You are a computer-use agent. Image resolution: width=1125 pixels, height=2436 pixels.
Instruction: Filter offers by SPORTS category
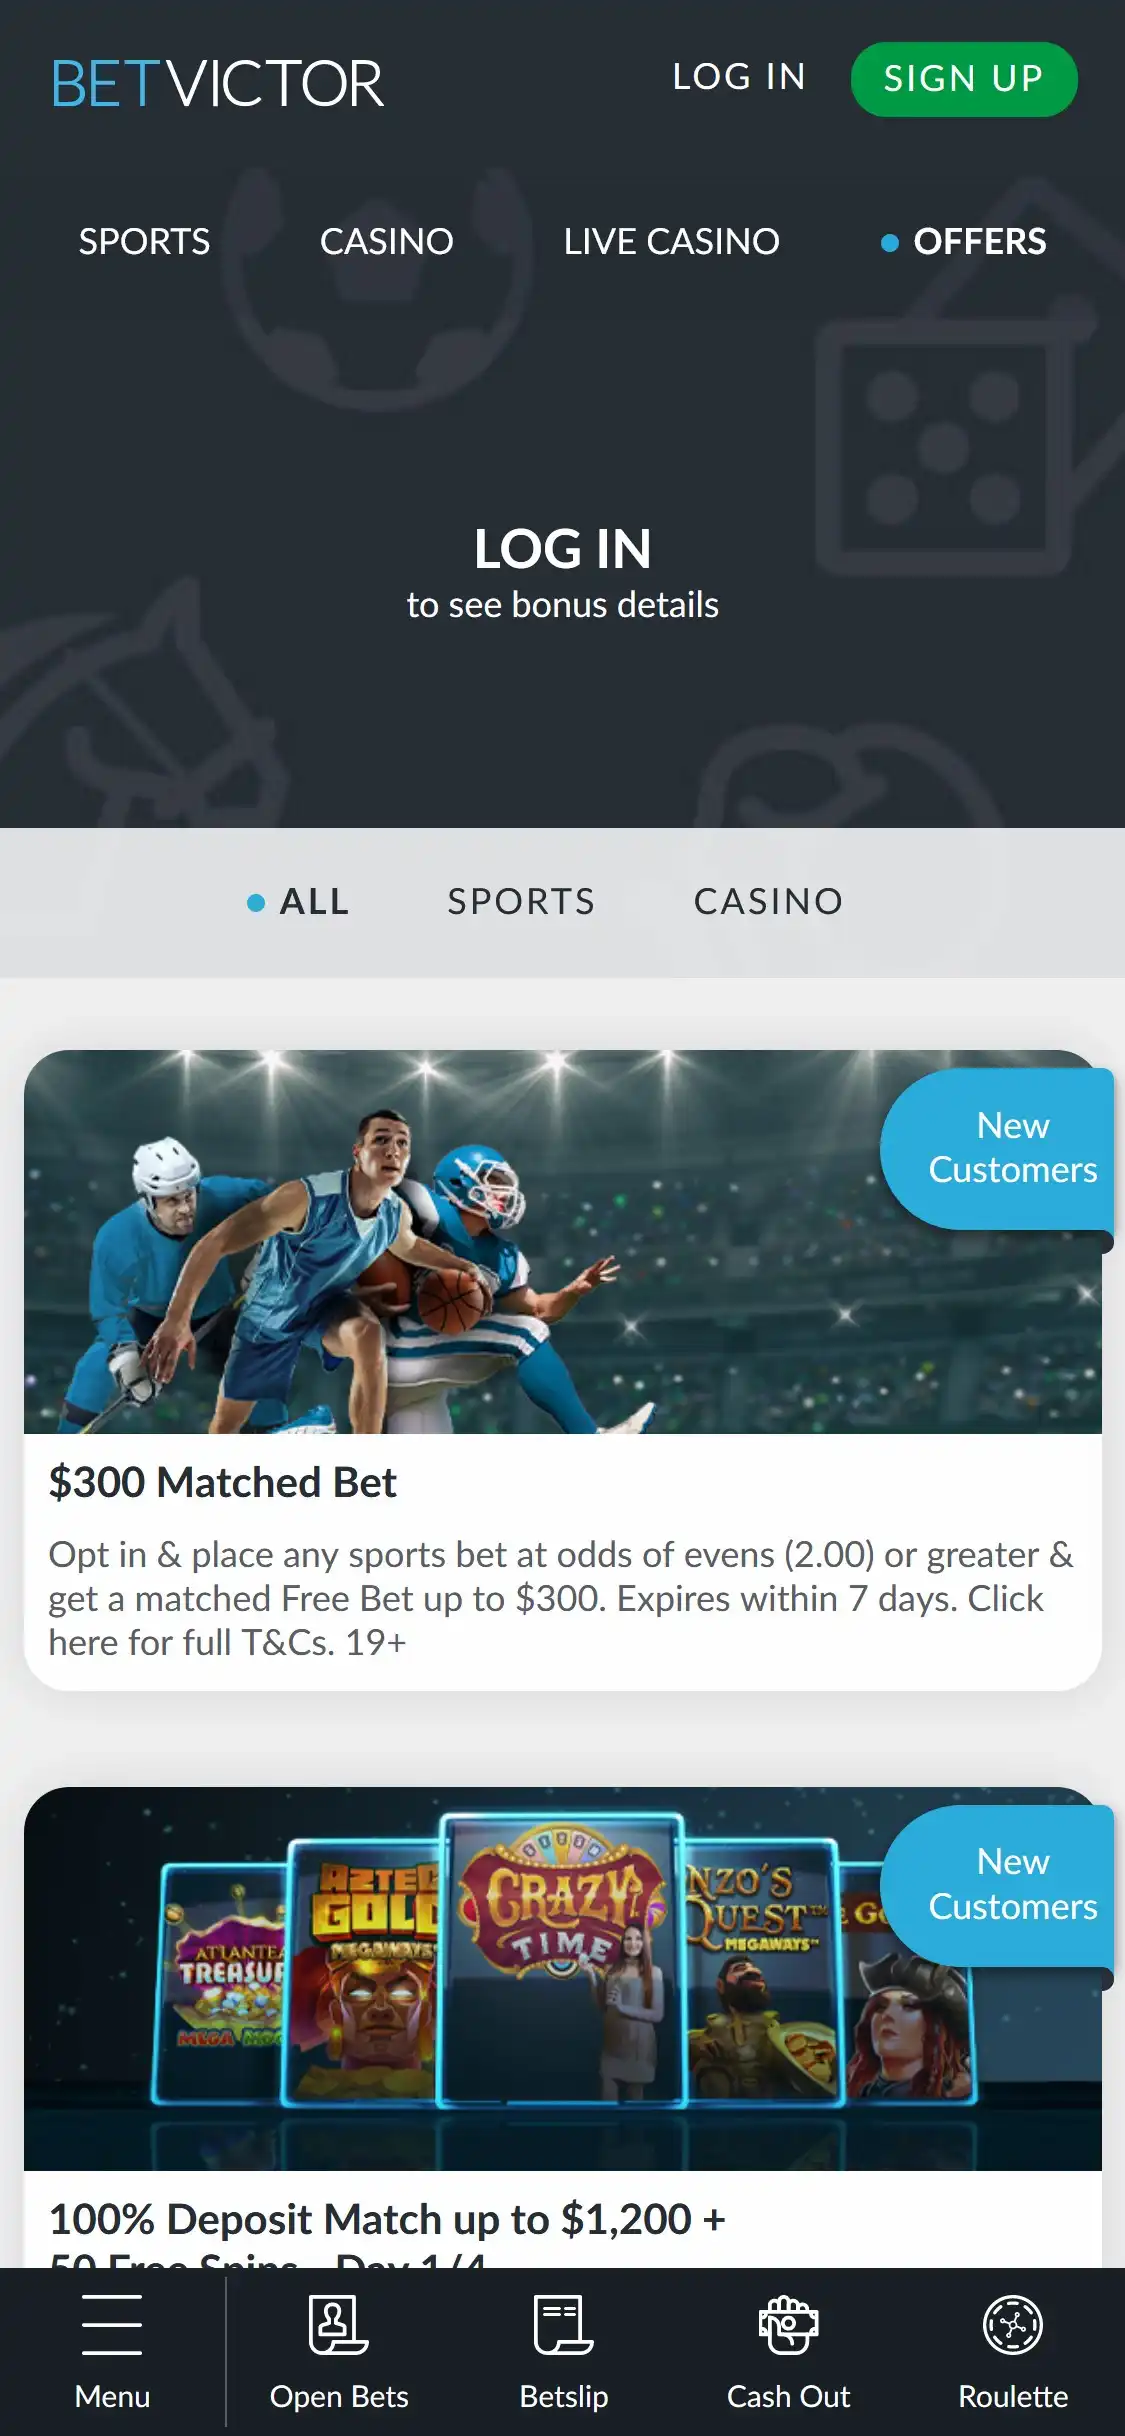coord(521,902)
